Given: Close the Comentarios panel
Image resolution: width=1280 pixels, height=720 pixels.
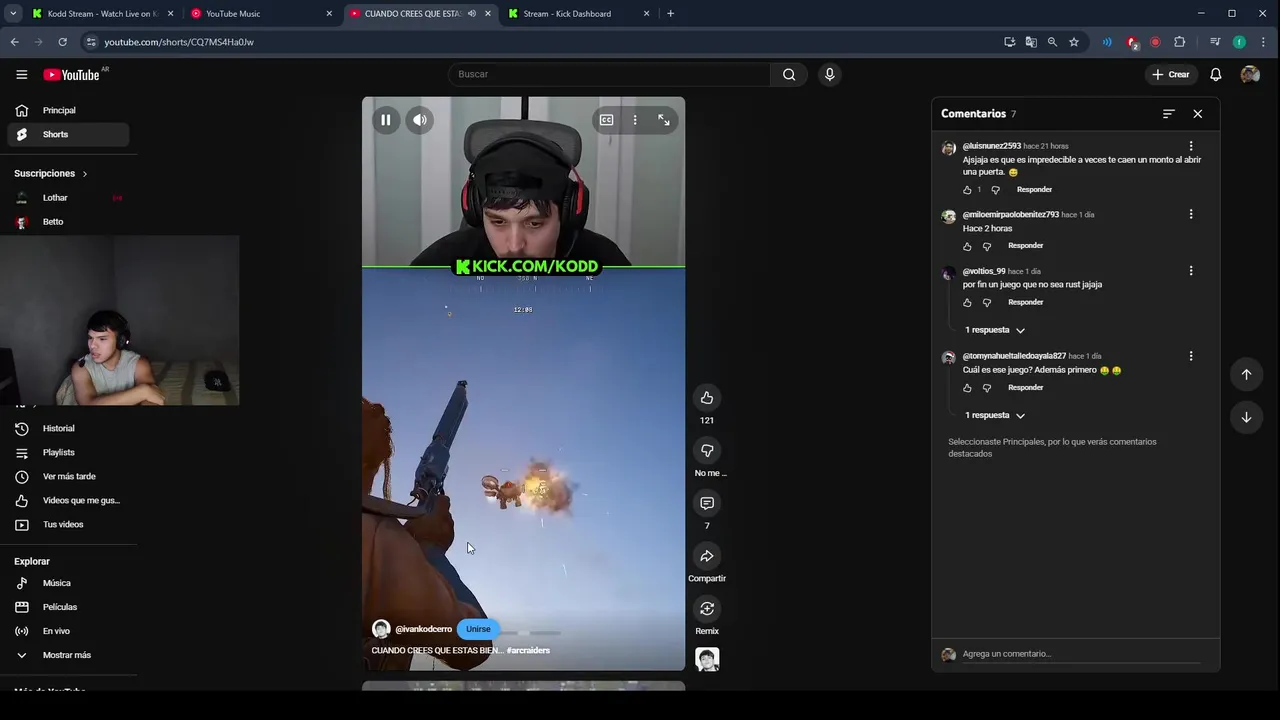Looking at the screenshot, I should point(1198,114).
